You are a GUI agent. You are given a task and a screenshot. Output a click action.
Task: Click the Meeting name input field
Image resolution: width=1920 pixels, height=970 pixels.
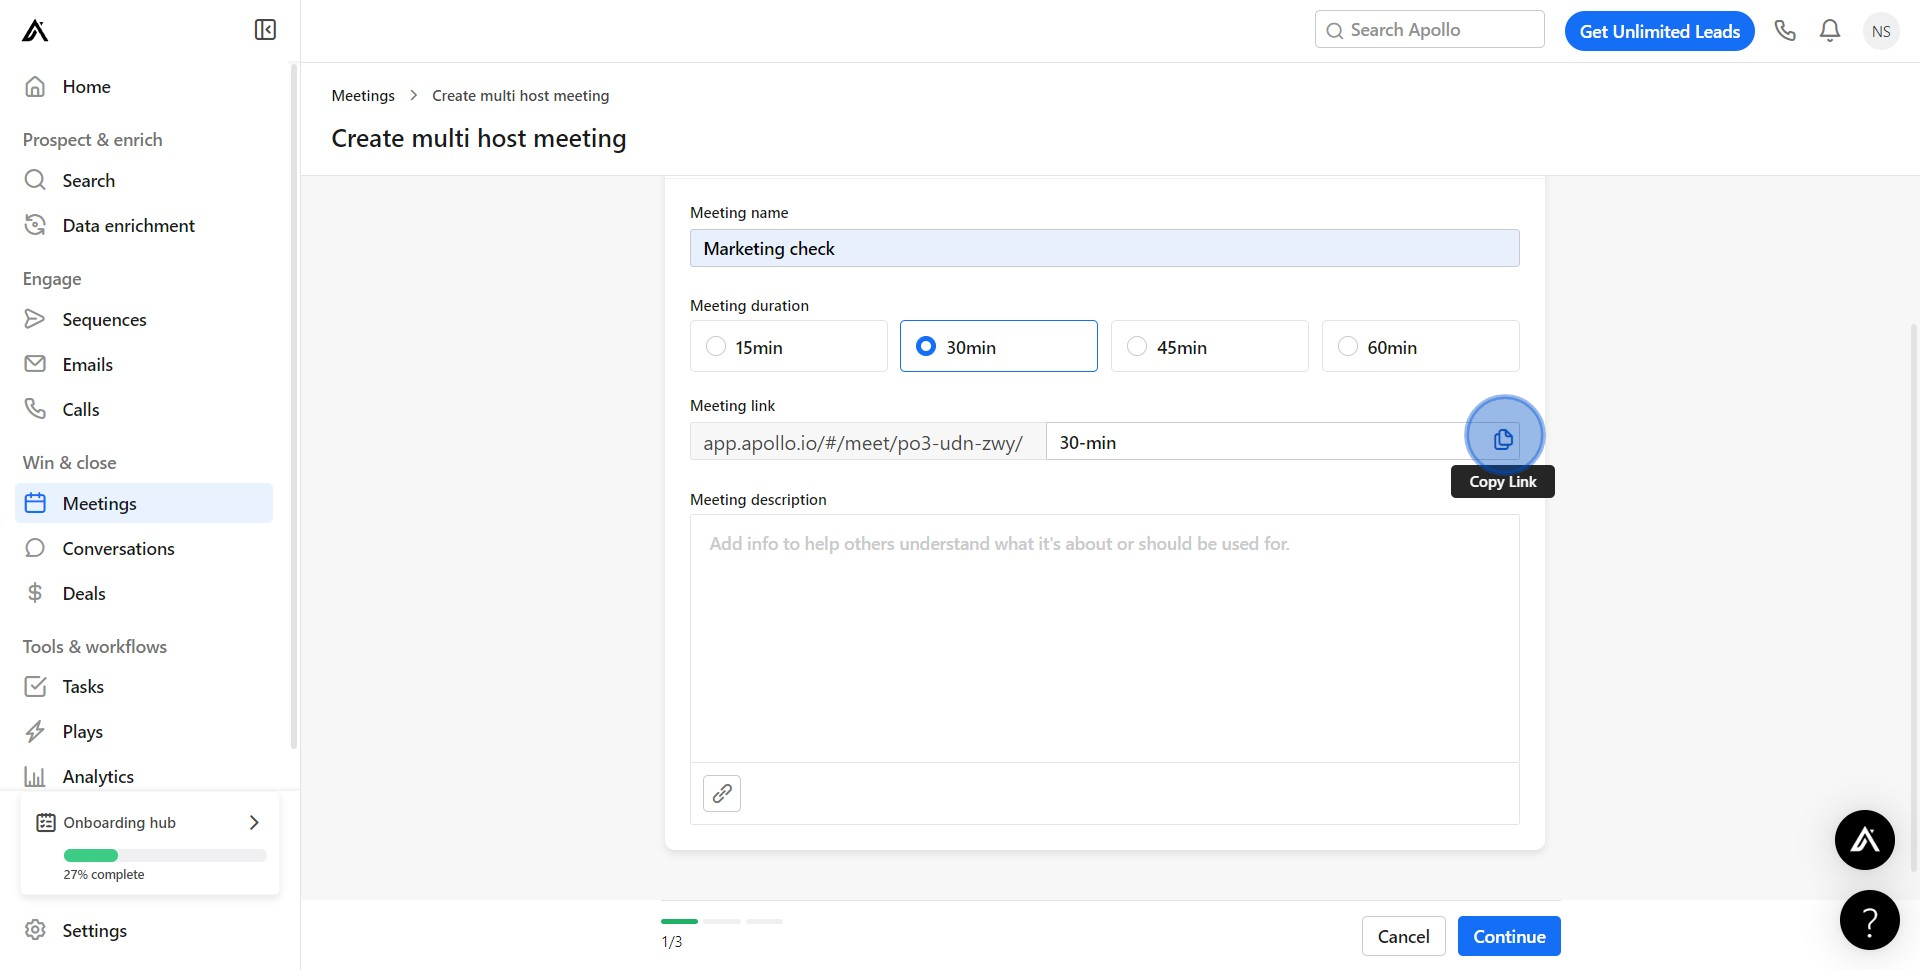pos(1104,248)
